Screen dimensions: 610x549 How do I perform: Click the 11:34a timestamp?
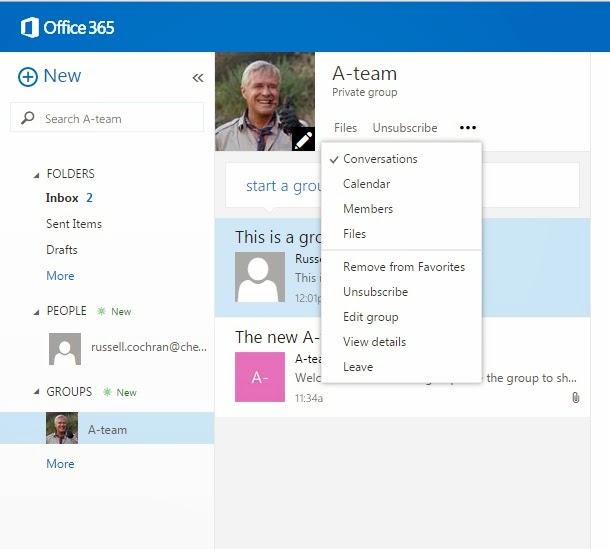309,398
